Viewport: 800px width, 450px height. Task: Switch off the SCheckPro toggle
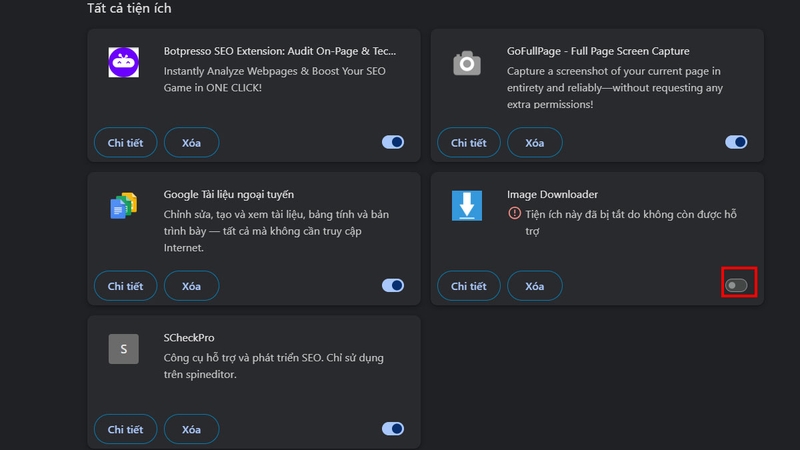tap(393, 430)
